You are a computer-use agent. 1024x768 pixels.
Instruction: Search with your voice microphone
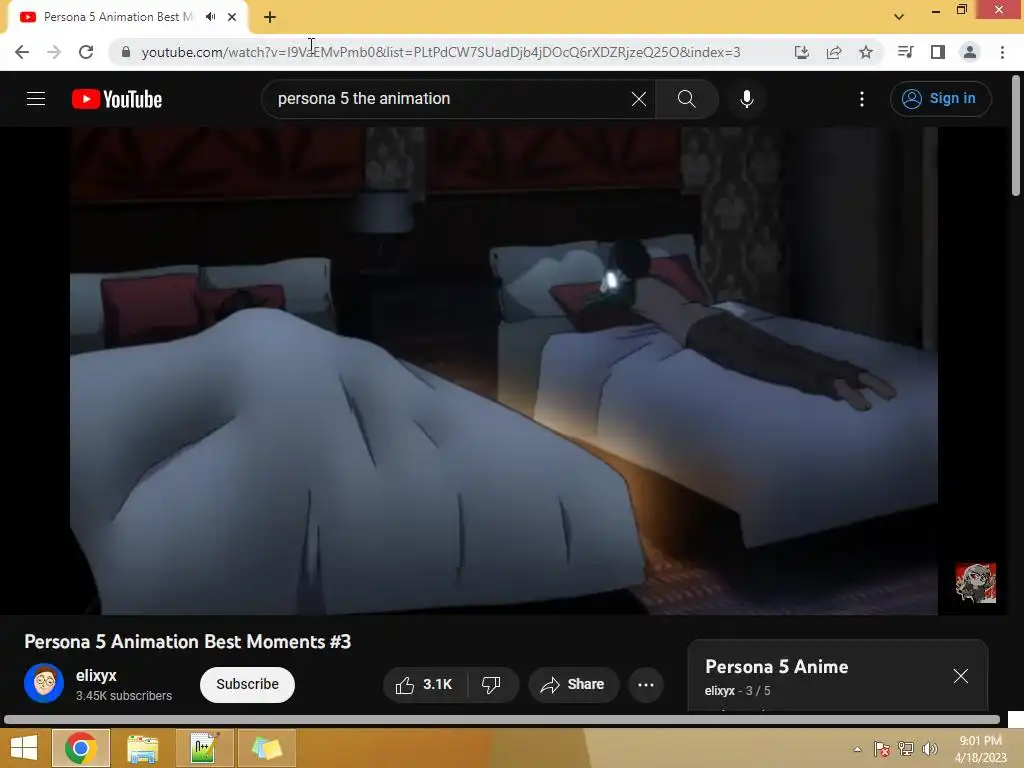tap(747, 99)
